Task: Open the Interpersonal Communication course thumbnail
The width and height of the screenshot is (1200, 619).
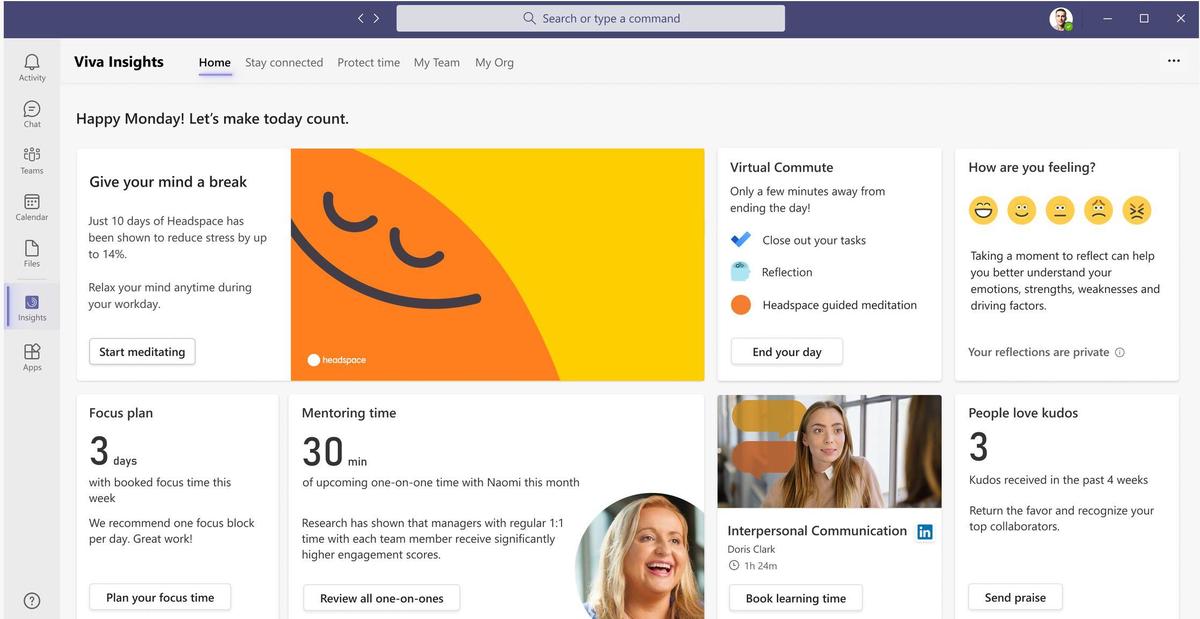Action: 829,451
